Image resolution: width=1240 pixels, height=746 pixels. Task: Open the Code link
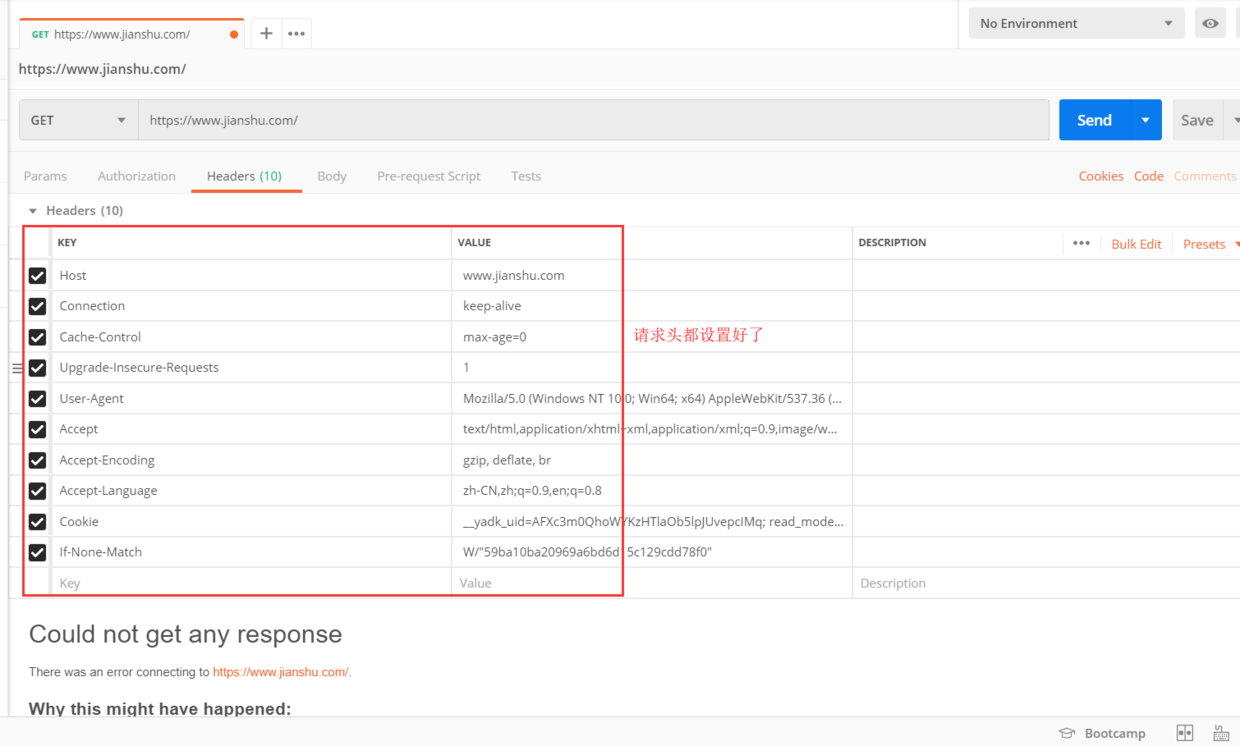click(x=1148, y=176)
